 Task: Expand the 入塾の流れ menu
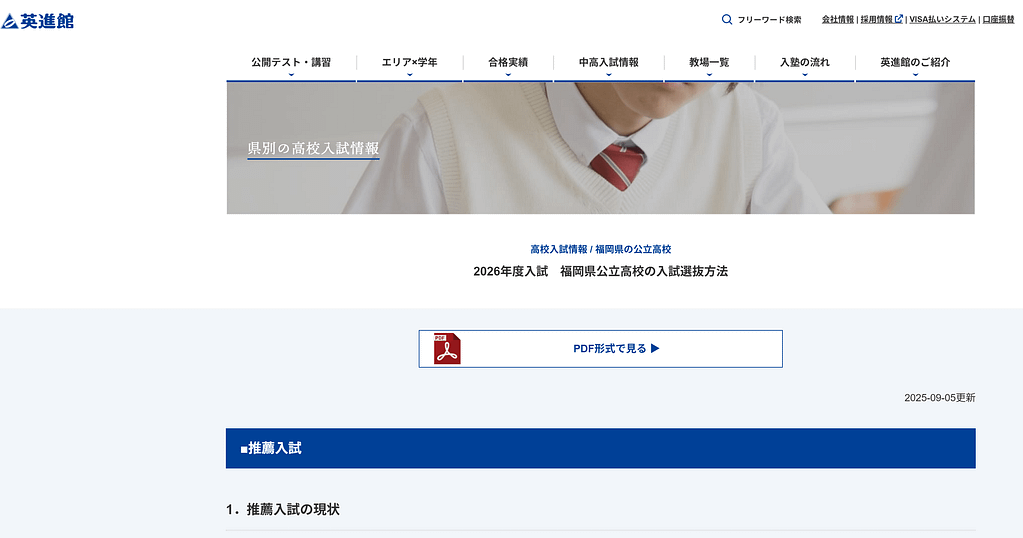[805, 63]
